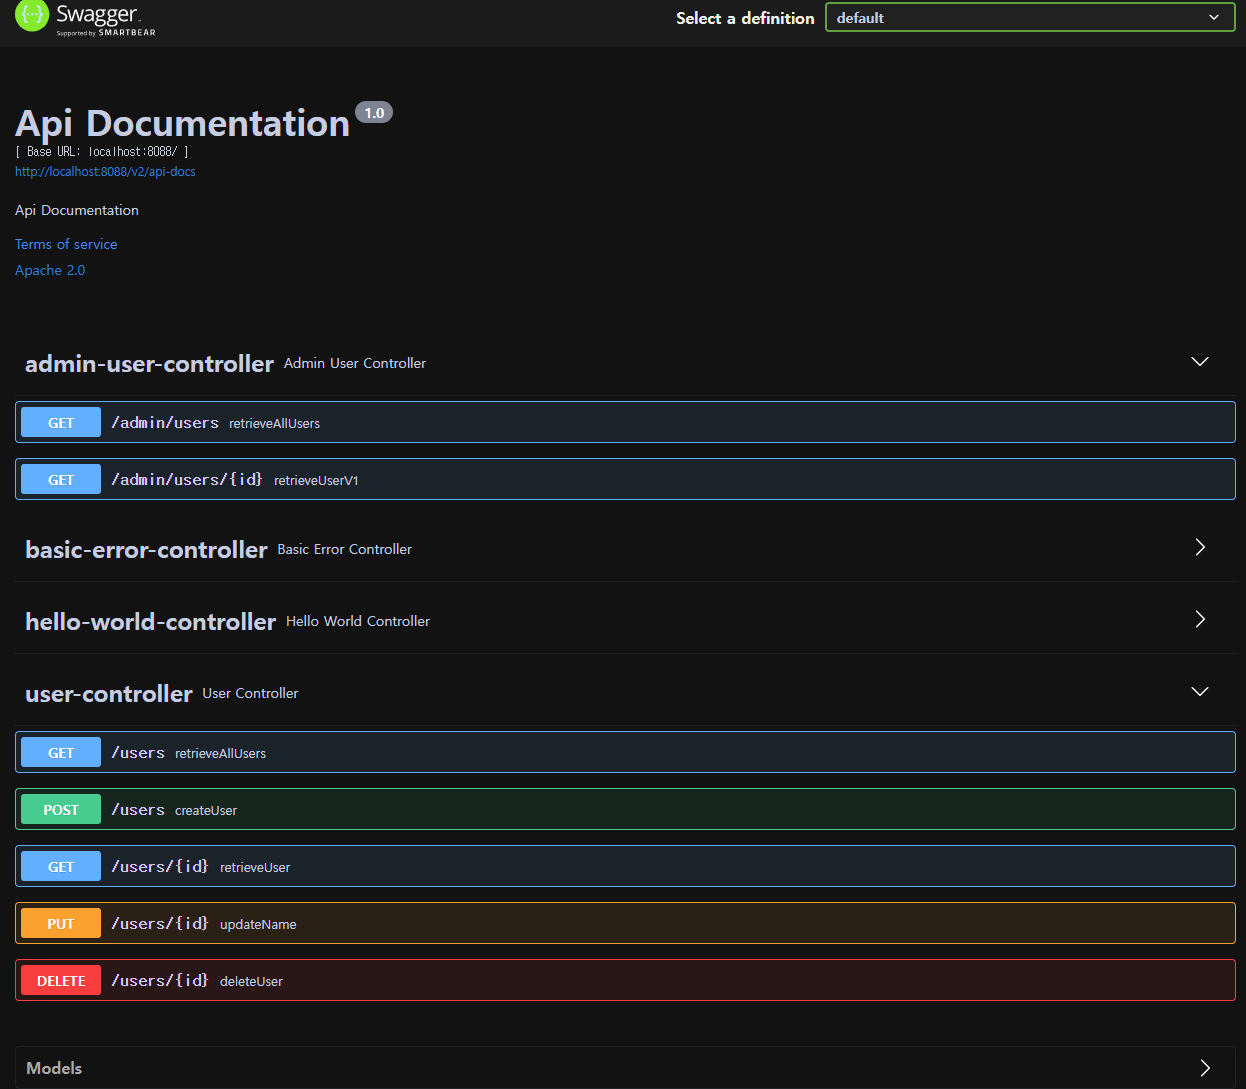Open the Terms of service link
Screen dimensions: 1246x1089
click(x=66, y=244)
